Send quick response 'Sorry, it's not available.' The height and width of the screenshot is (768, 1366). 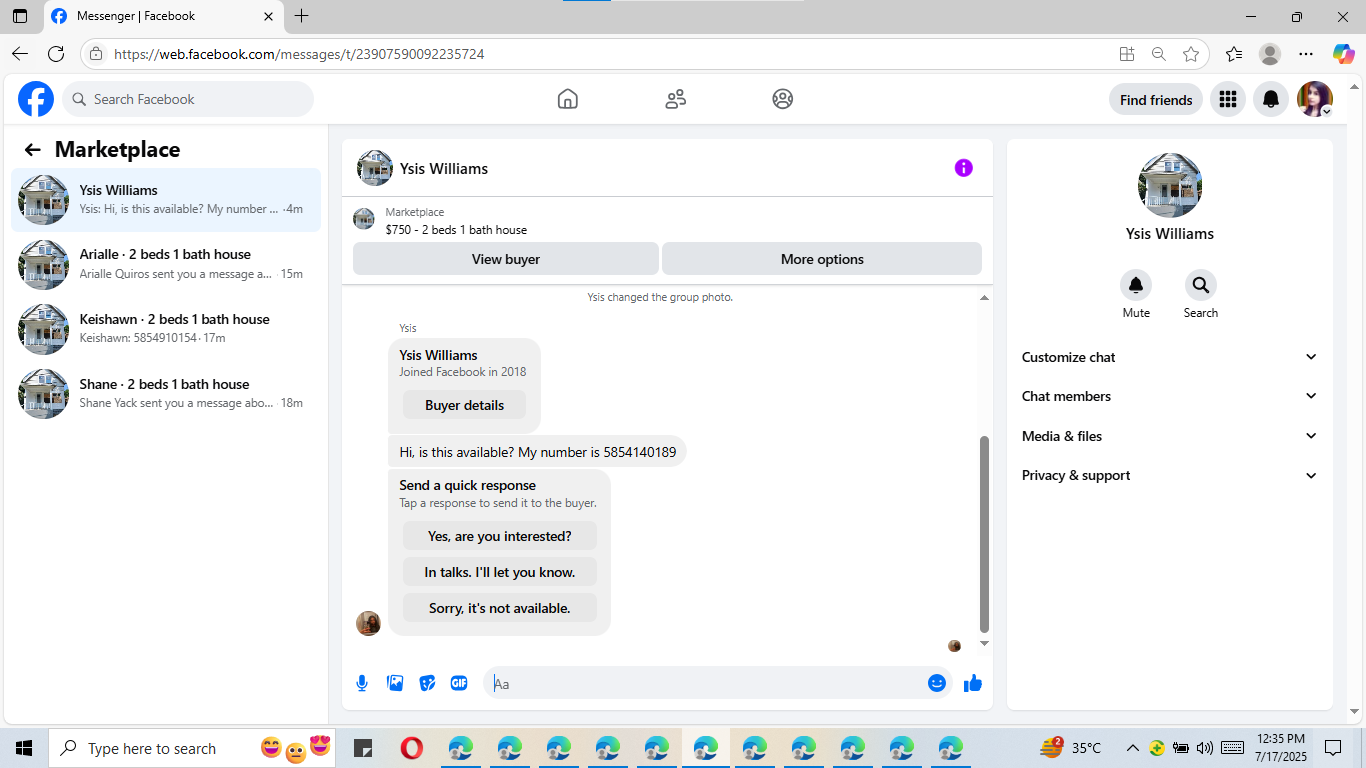point(500,608)
